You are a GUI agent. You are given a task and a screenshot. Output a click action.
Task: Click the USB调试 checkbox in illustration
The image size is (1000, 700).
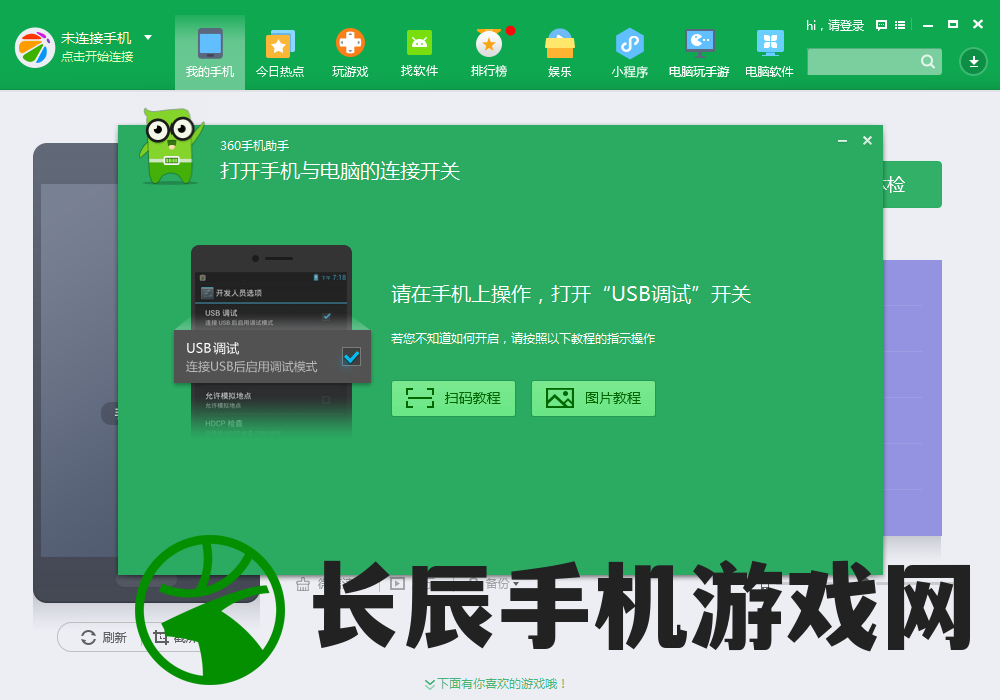coord(351,356)
